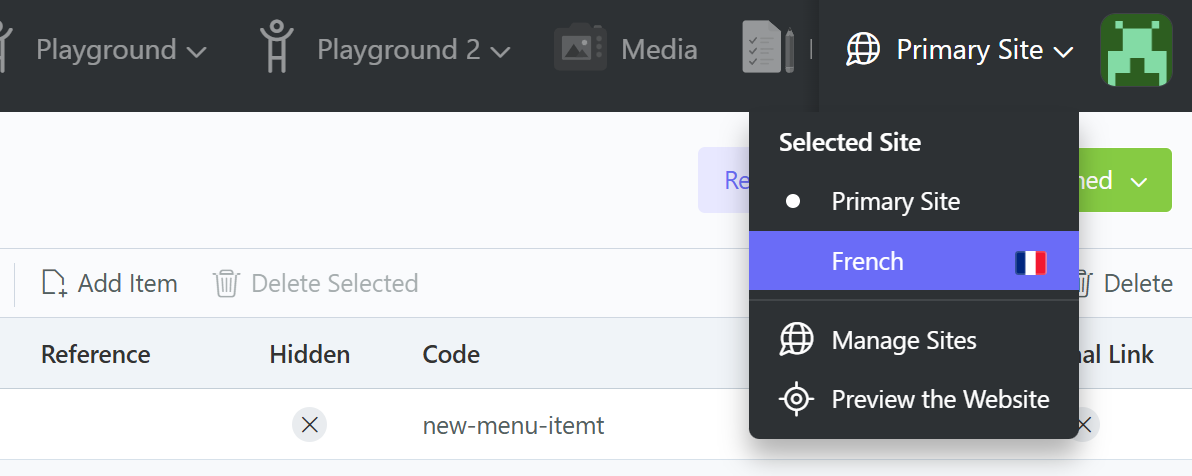This screenshot has width=1192, height=476.
Task: Click the globe icon beside Primary Site
Action: point(863,49)
